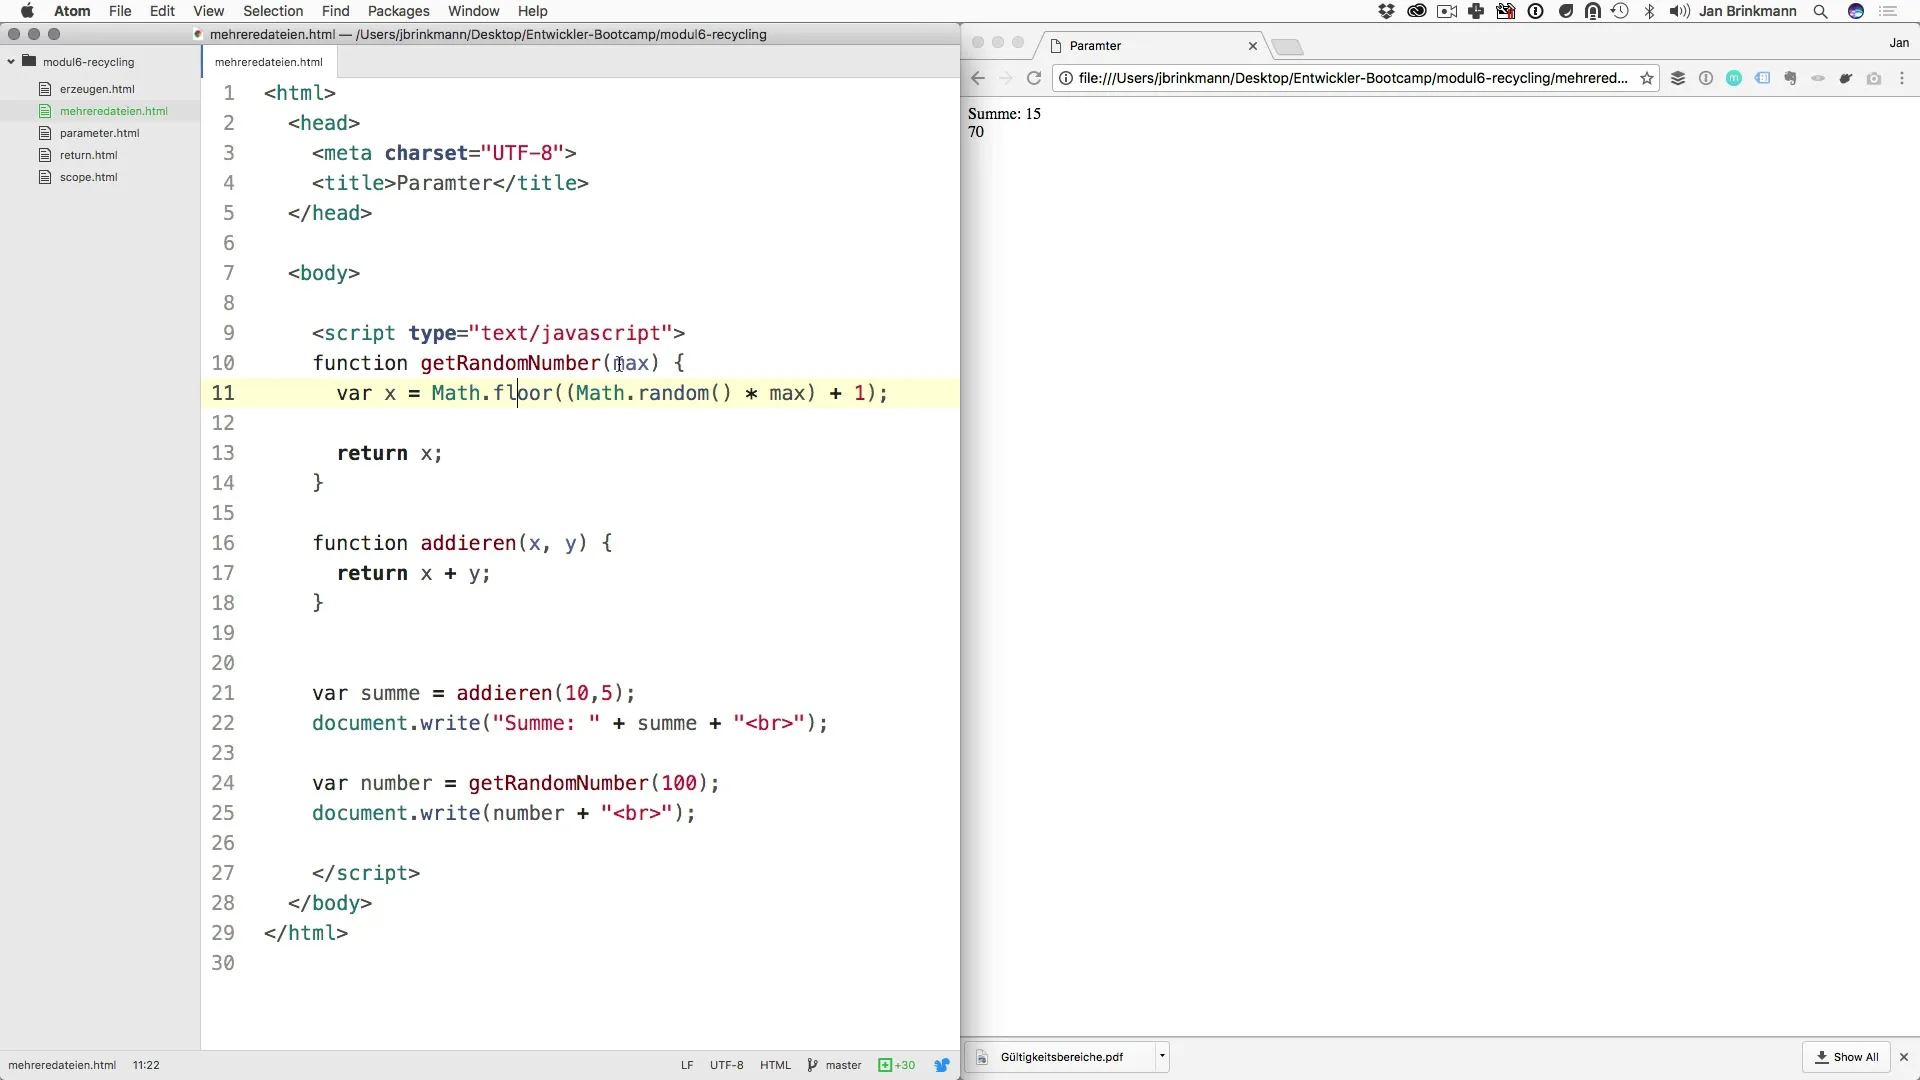Open the Gültigkeitsbereiche.pdf download options arrow
Screen dimensions: 1920x1080
click(1162, 1056)
